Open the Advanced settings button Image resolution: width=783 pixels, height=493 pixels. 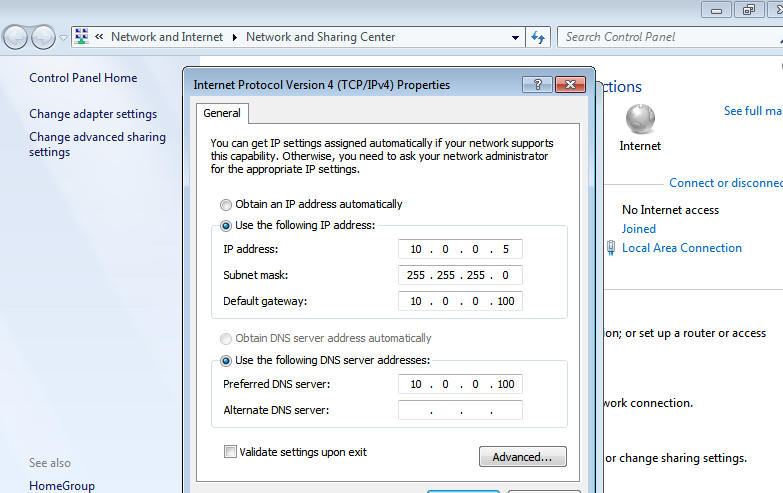[522, 457]
